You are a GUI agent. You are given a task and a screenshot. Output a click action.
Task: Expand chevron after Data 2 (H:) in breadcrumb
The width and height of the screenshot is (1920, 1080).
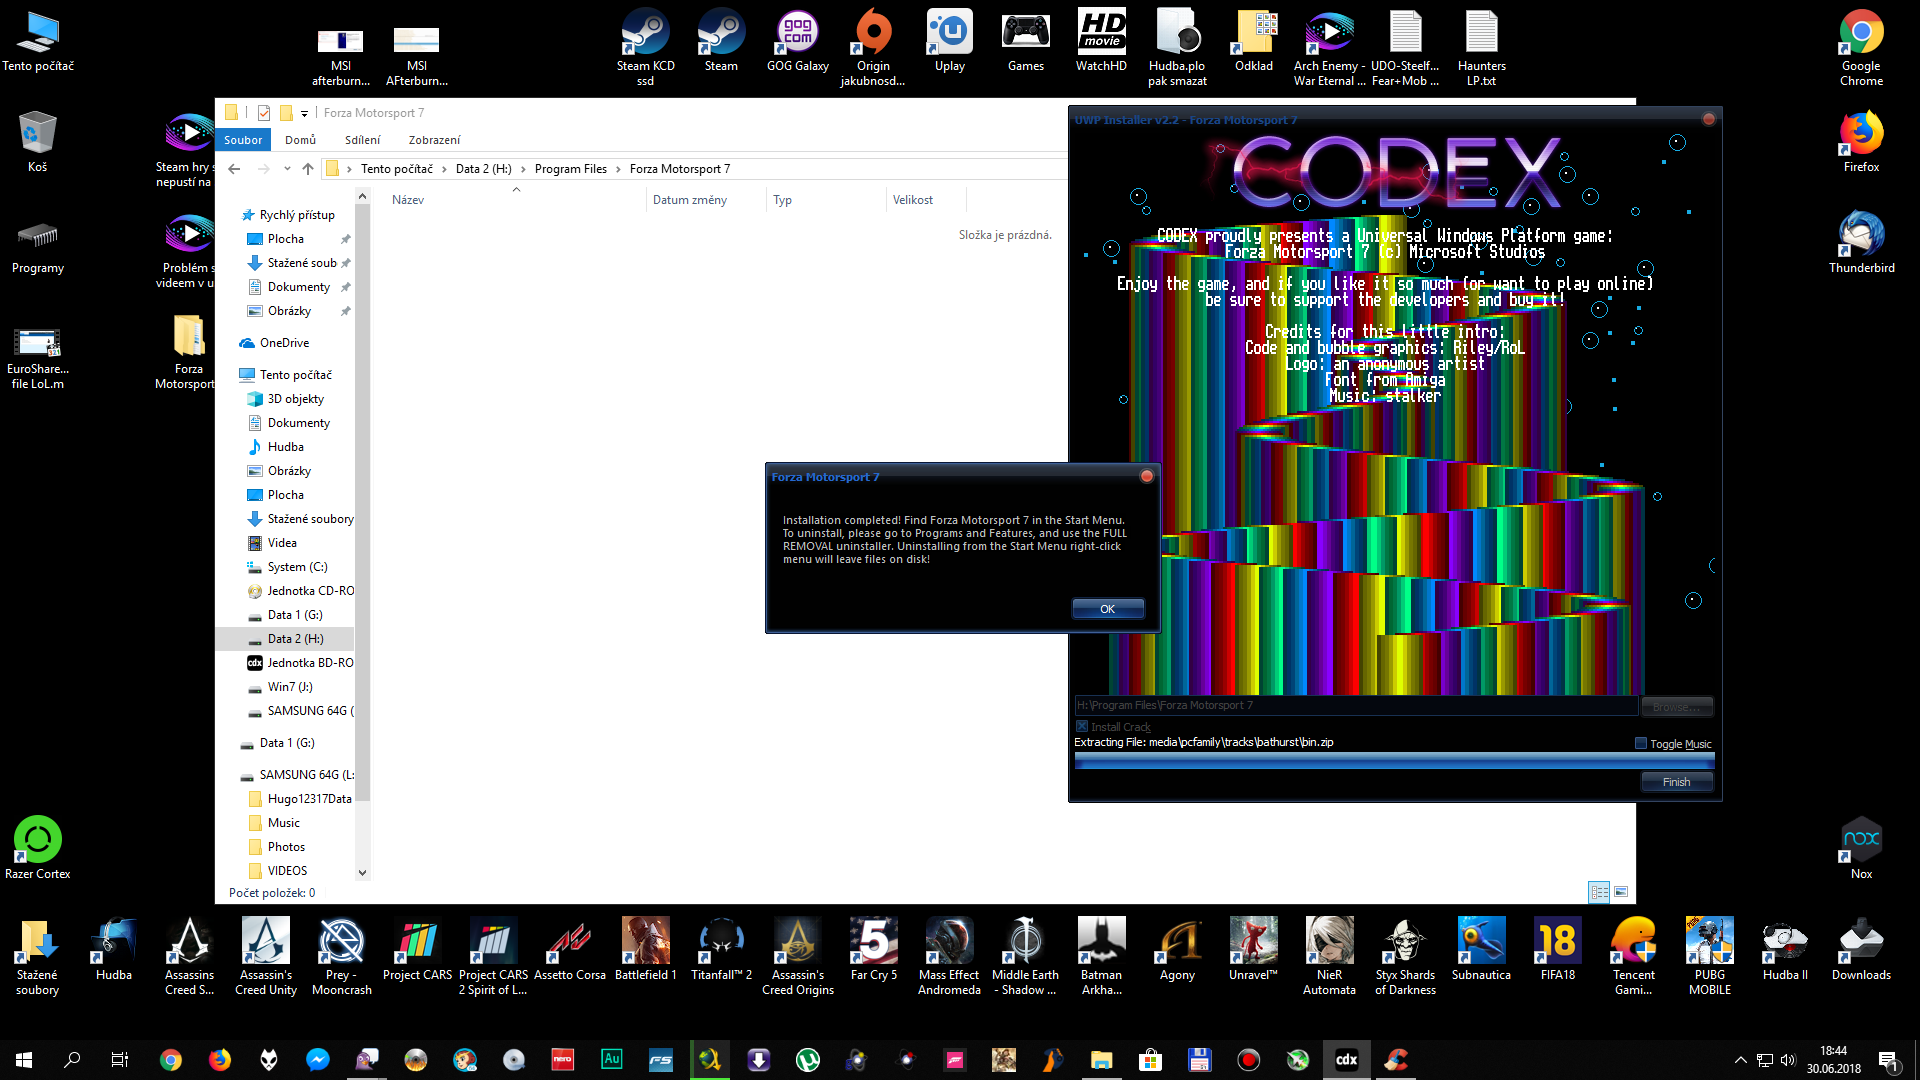(x=523, y=169)
